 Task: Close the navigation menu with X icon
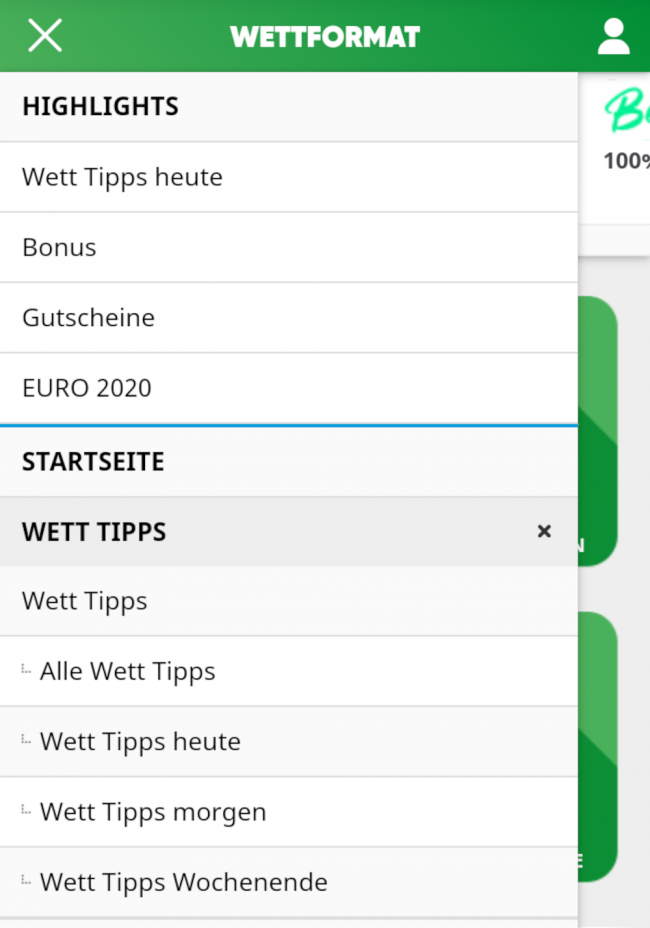click(x=45, y=36)
